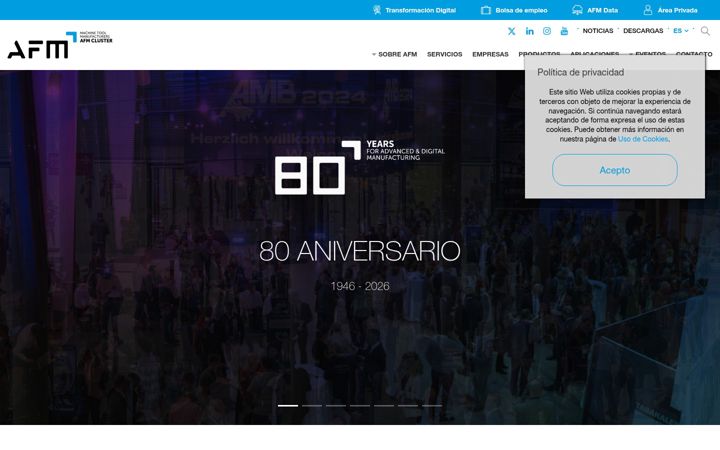Open AFM Data cloud link
This screenshot has width=720, height=450.
pyautogui.click(x=595, y=10)
